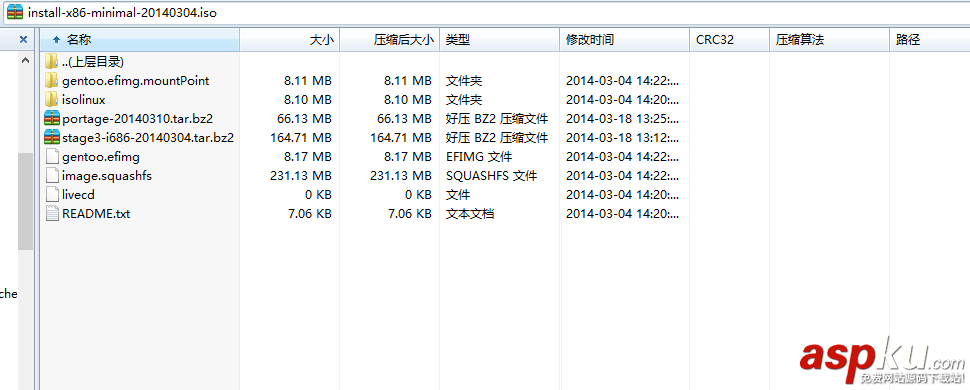970x390 pixels.
Task: Click the 8.17 MB size of gentoo.efimg
Action: click(308, 157)
